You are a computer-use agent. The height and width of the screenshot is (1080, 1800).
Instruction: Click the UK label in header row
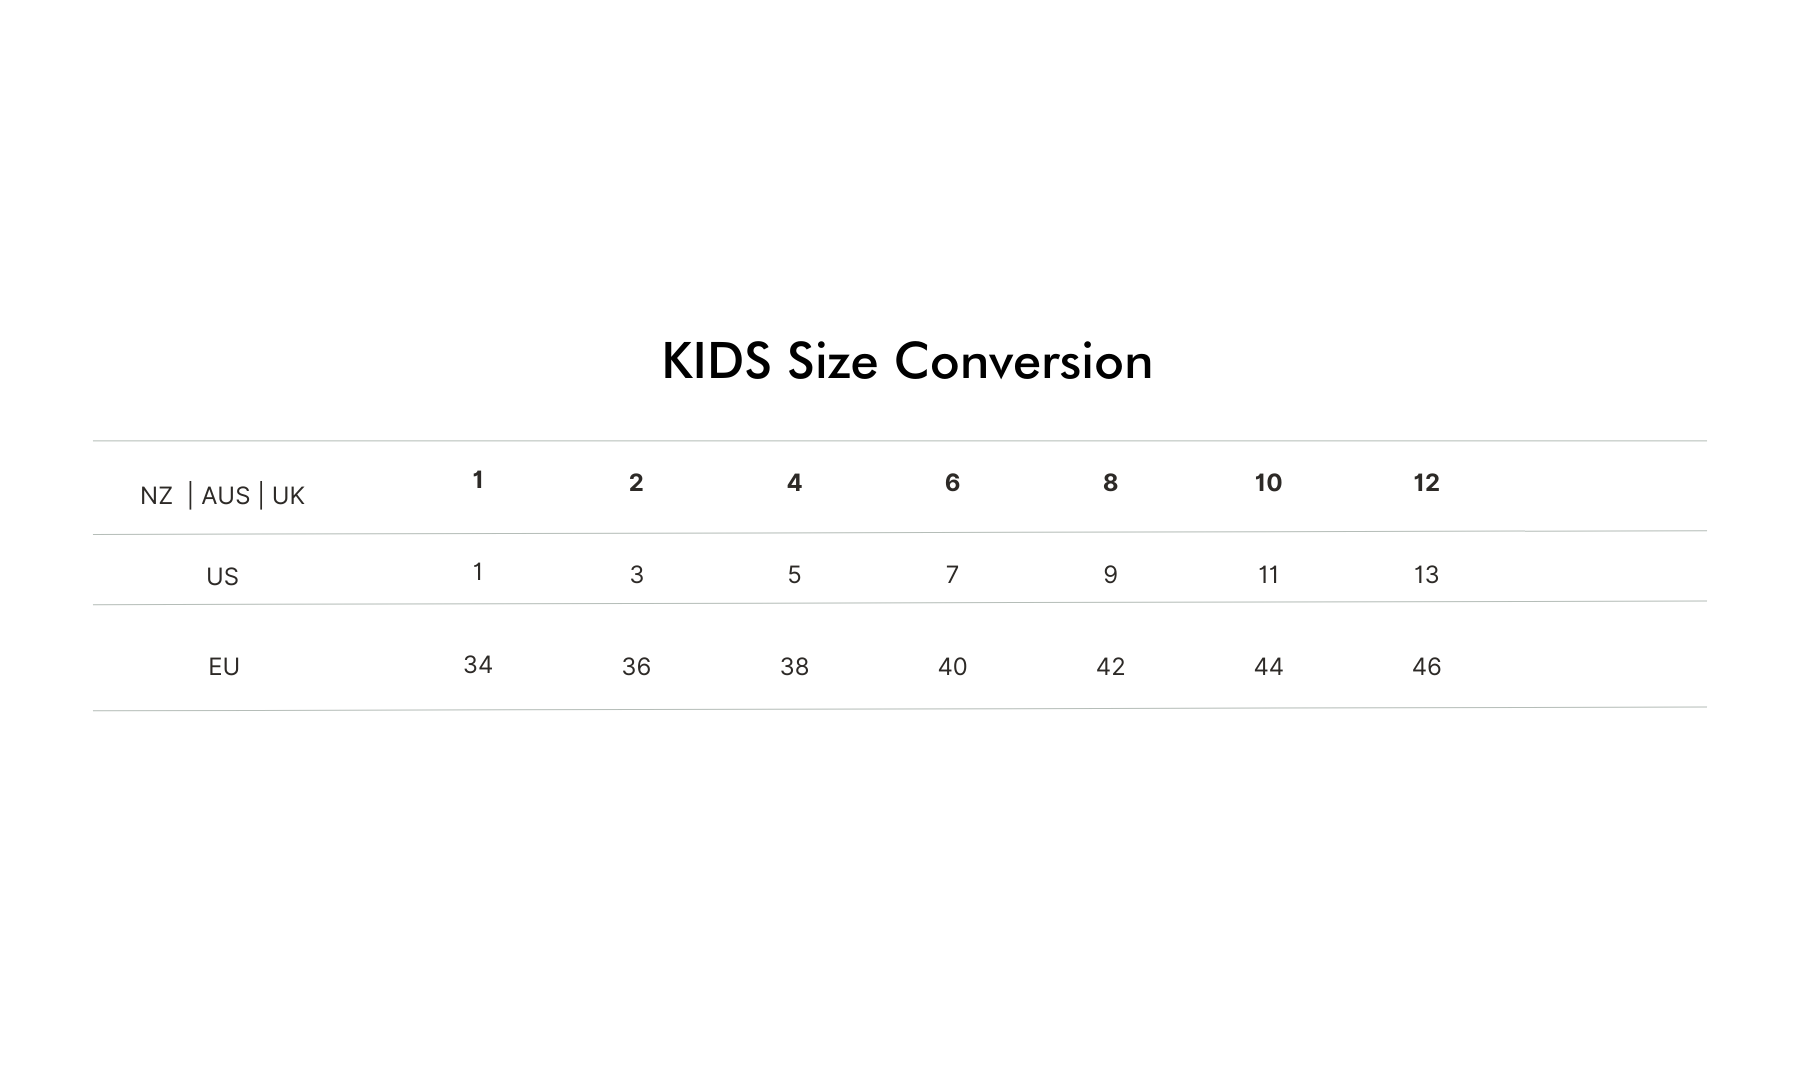[288, 496]
